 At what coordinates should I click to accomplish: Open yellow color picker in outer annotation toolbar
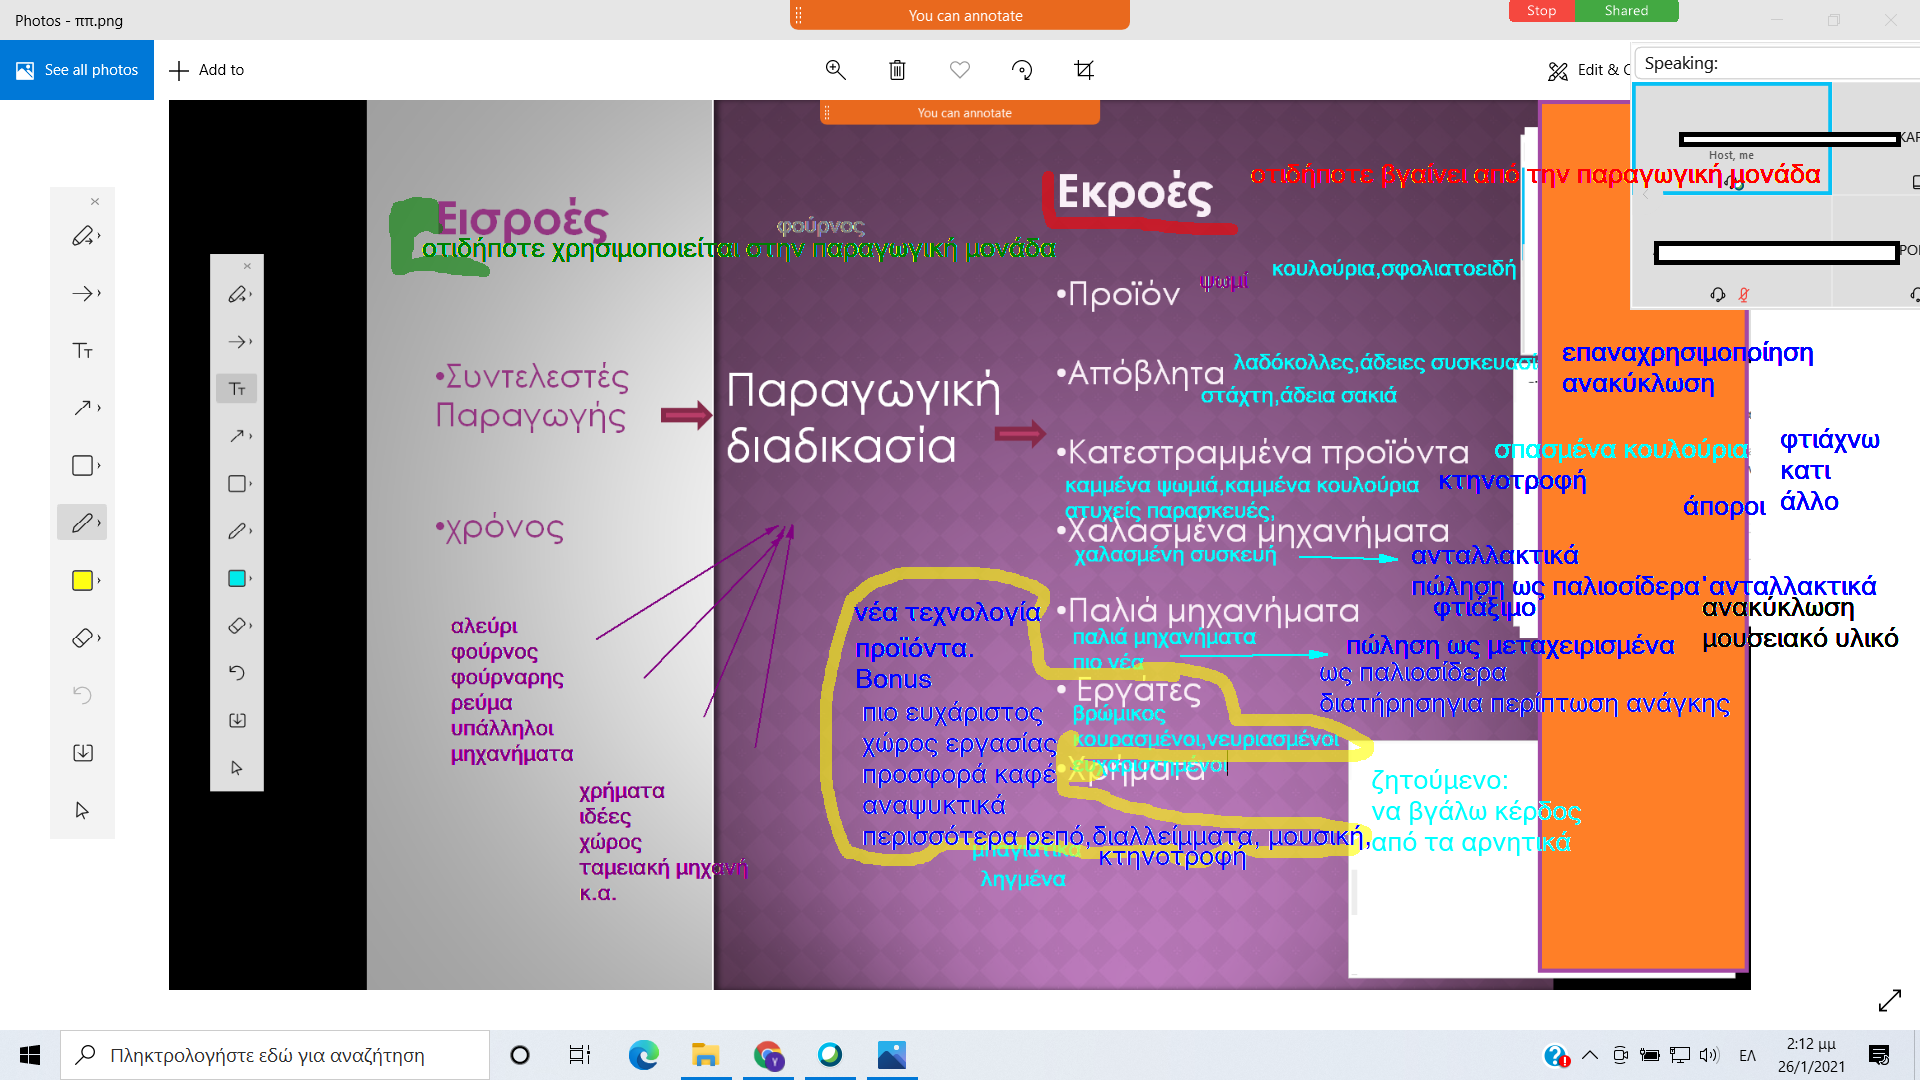(82, 581)
